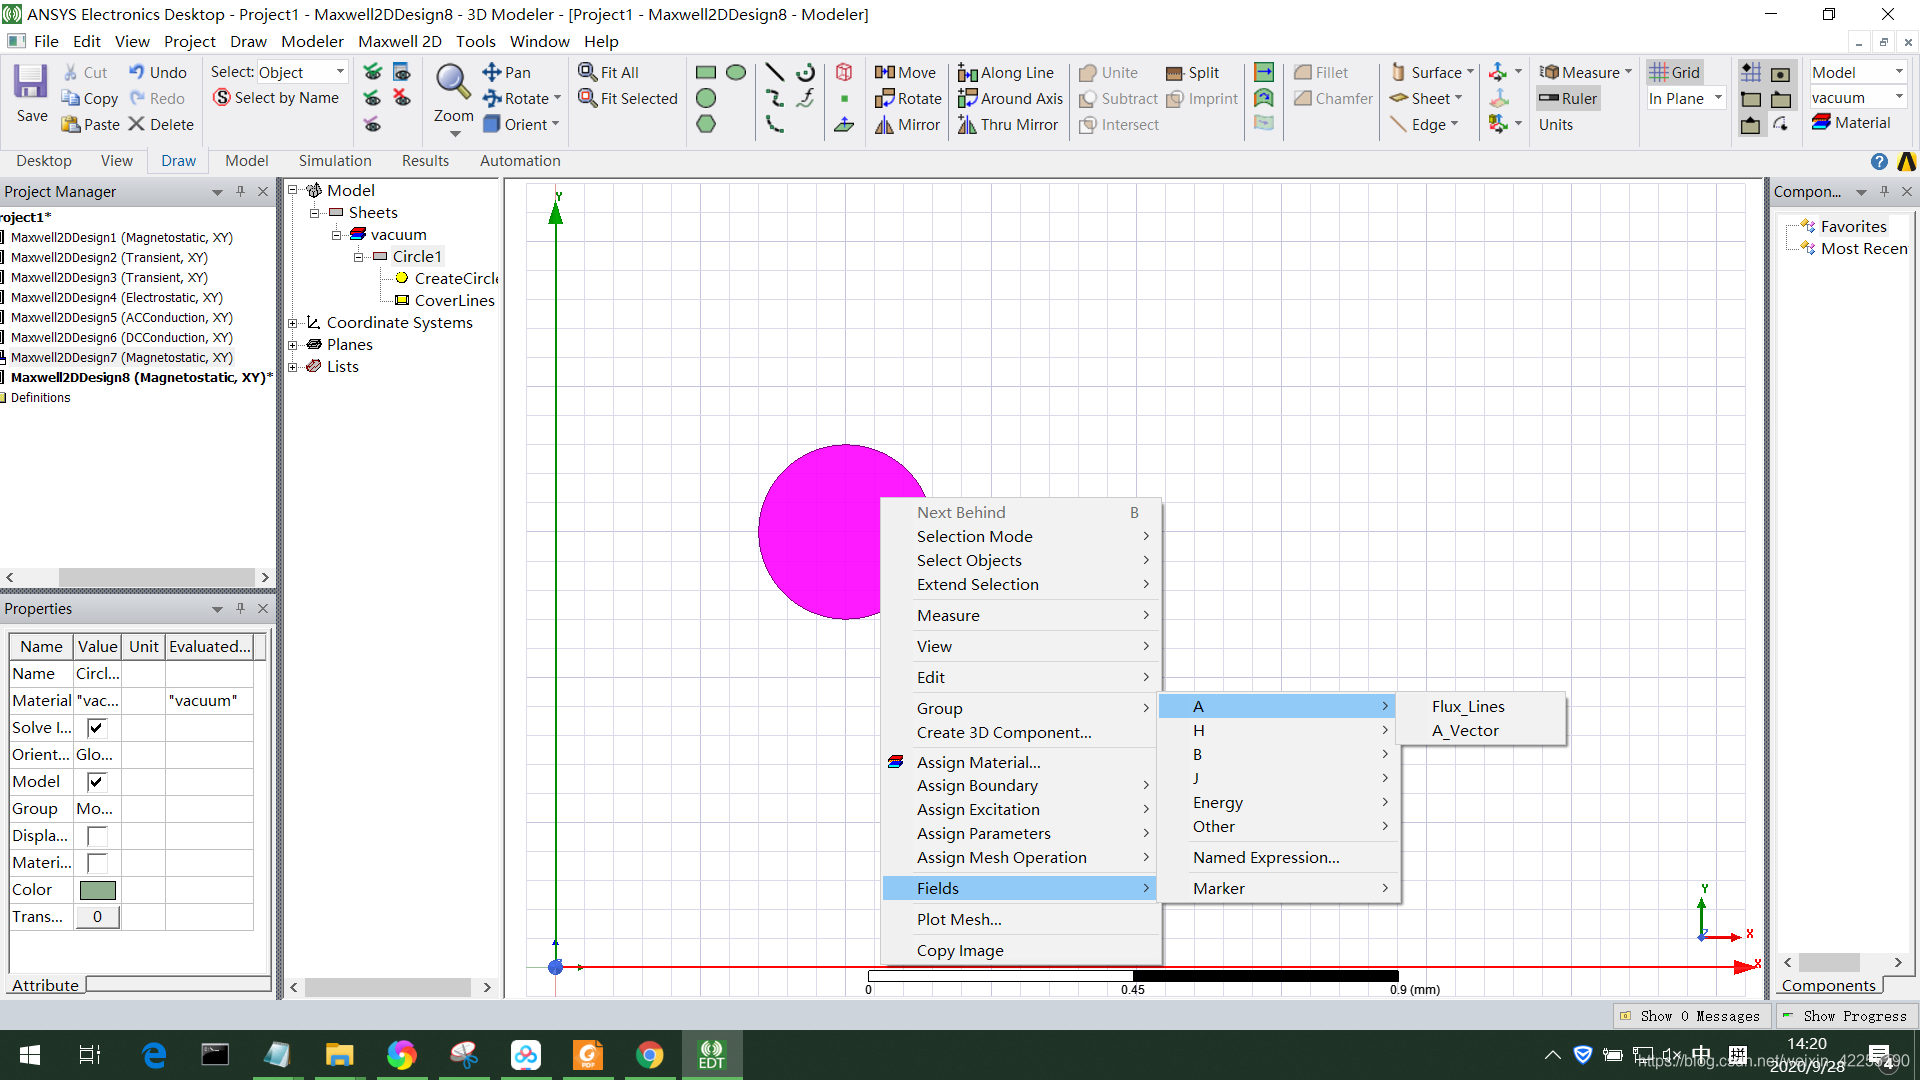
Task: Uncheck the Solve Inside checkbox
Action: point(96,727)
